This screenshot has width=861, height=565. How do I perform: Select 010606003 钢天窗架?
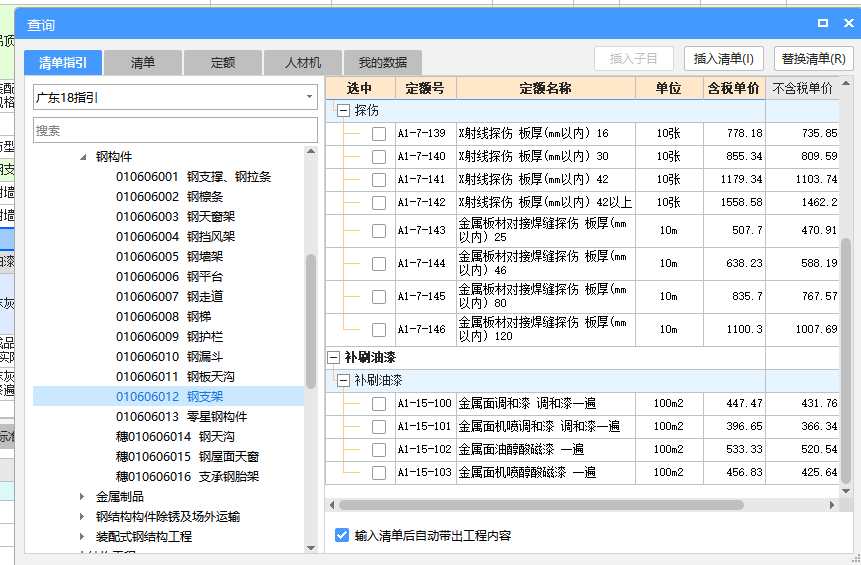point(176,217)
